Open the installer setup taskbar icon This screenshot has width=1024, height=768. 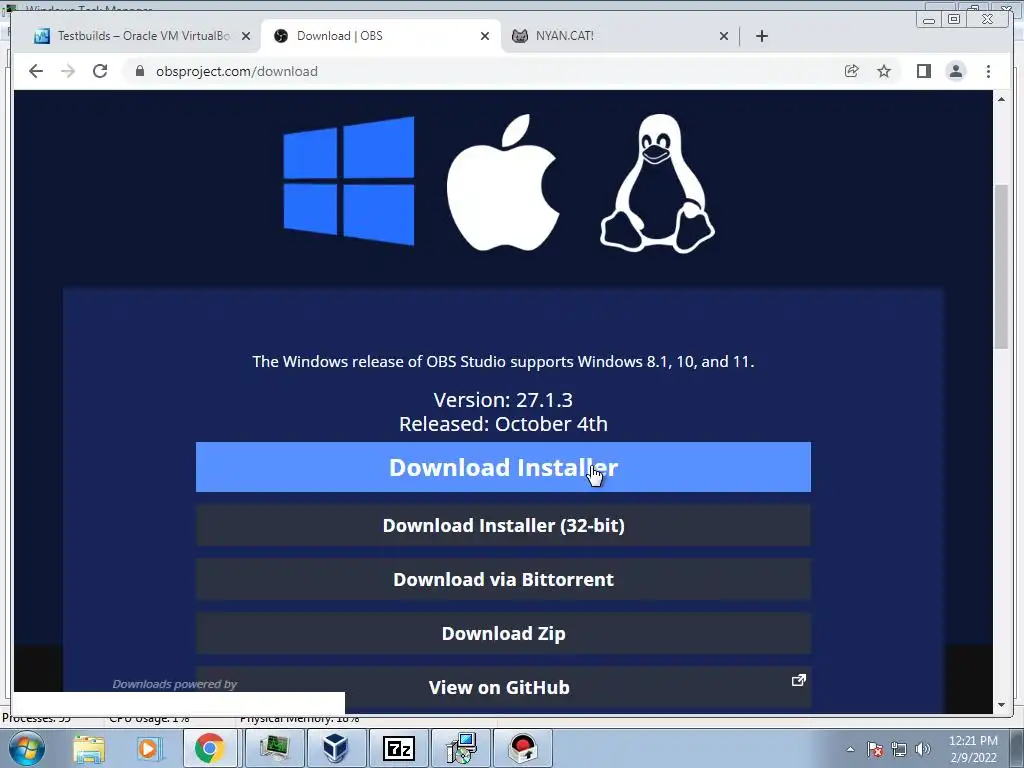[x=461, y=748]
